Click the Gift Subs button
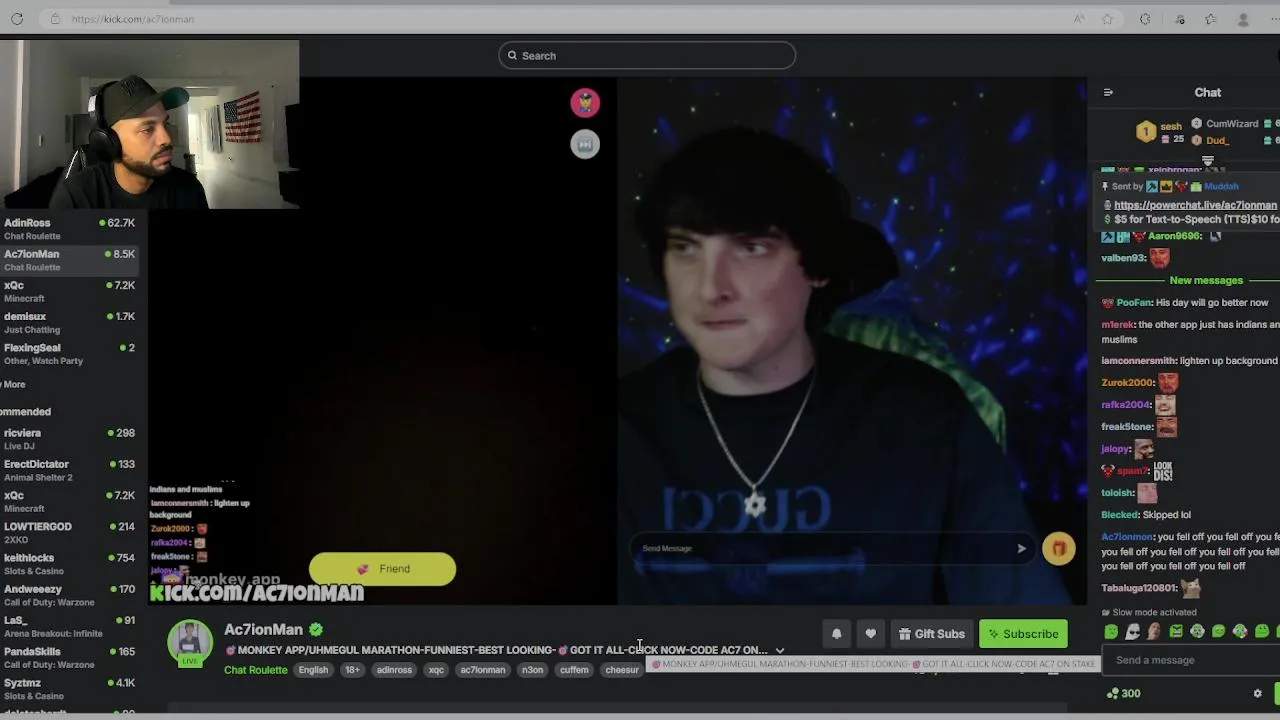 coord(931,634)
